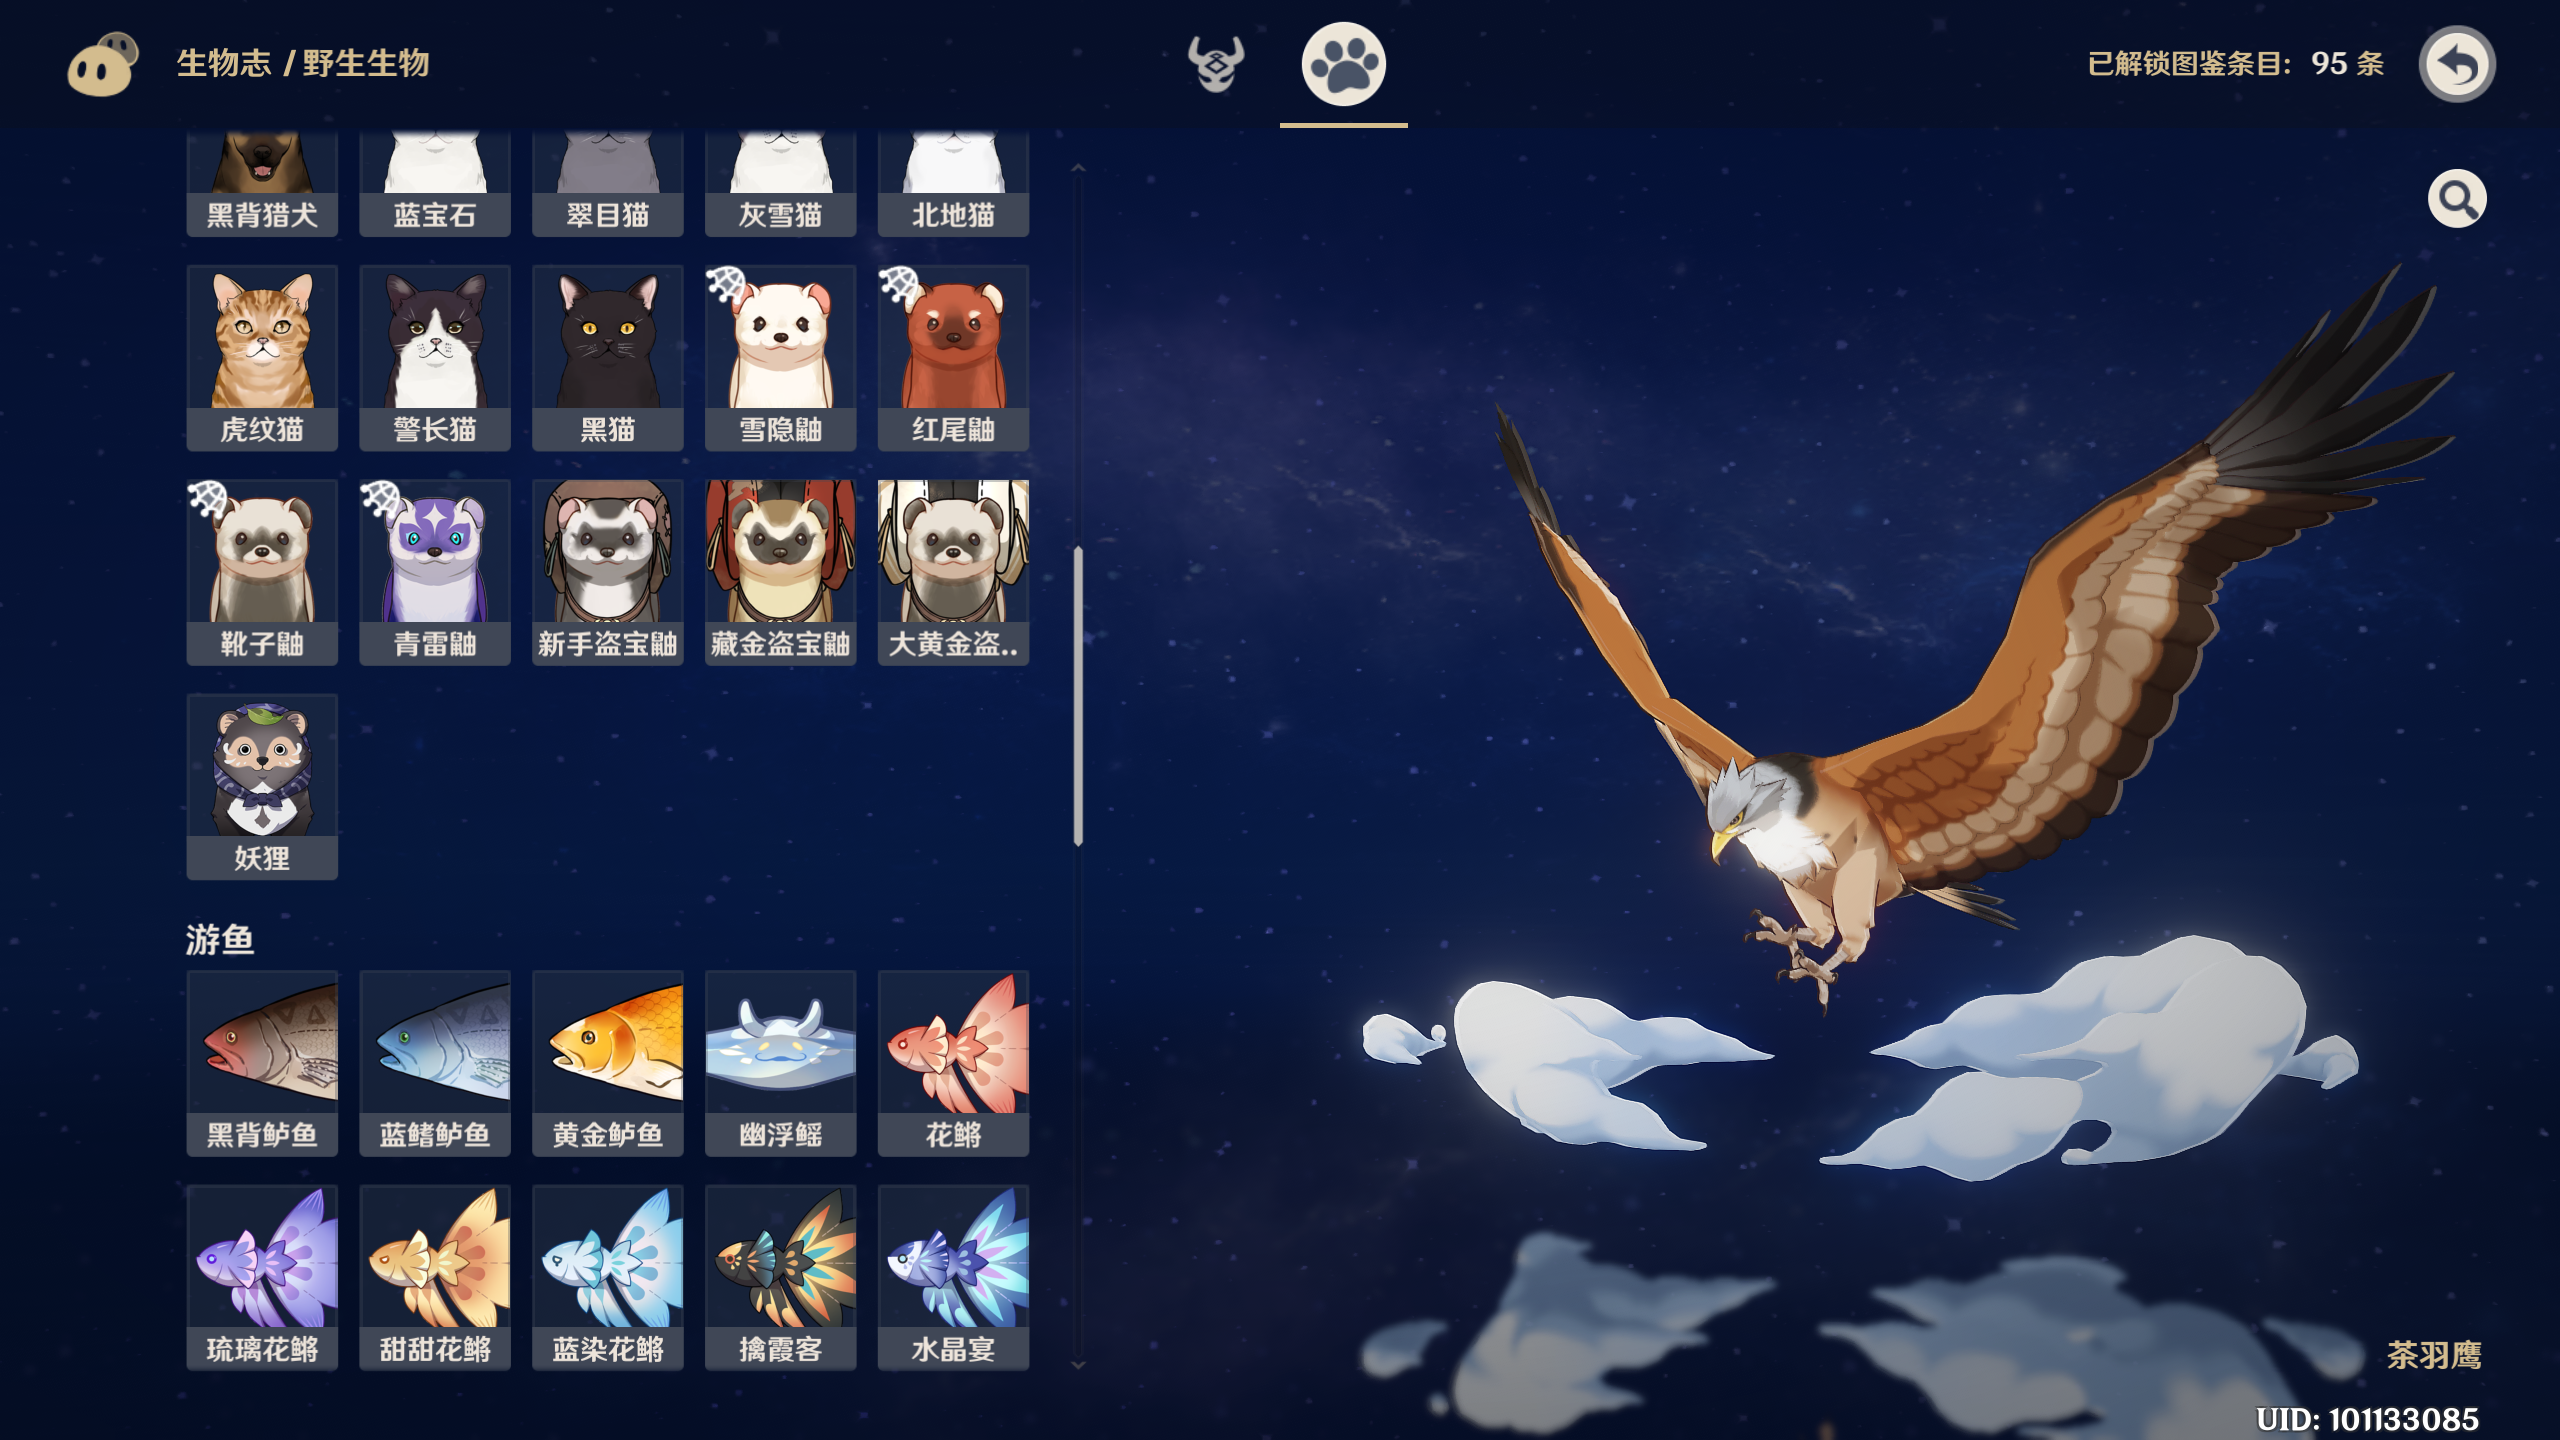Select the 灰雪猫 entry
Image resolution: width=2560 pixels, height=1440 pixels.
(x=781, y=184)
